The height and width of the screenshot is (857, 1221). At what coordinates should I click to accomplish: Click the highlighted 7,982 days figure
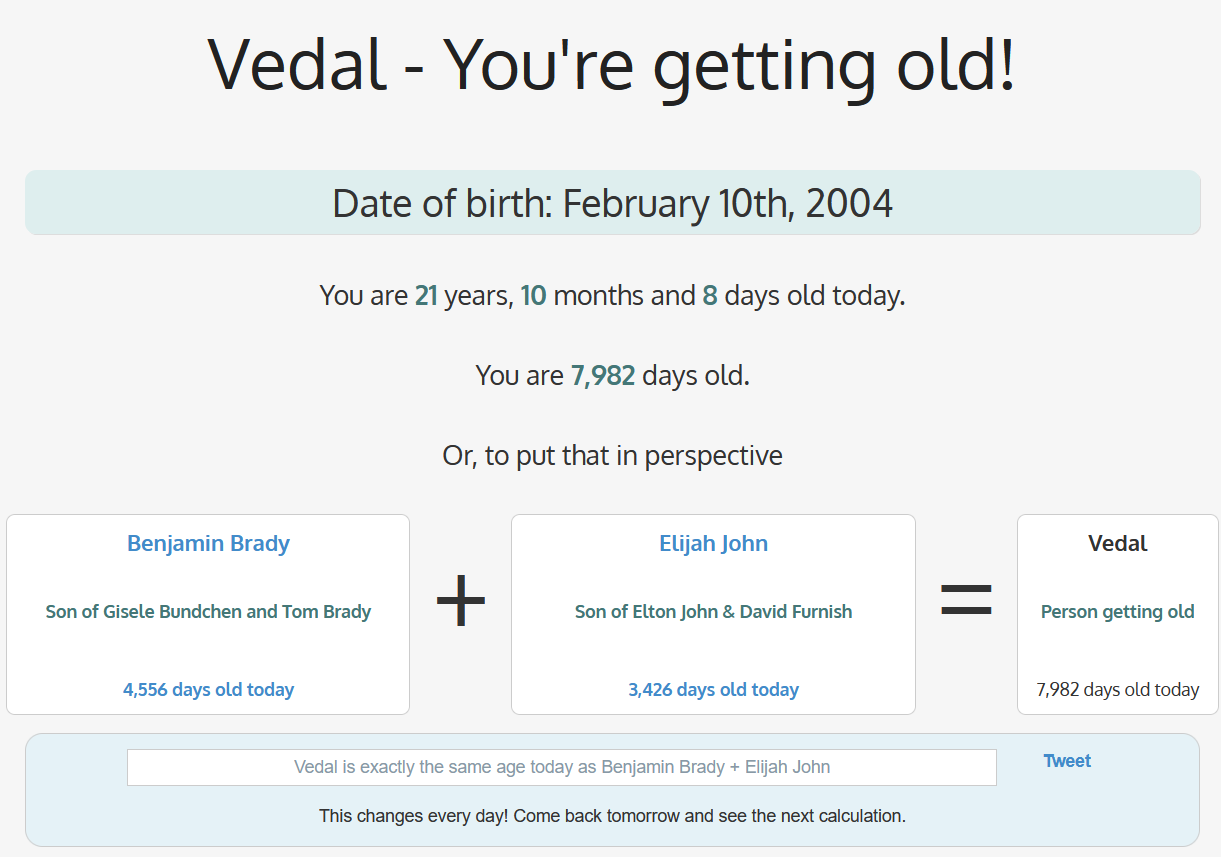[x=602, y=376]
